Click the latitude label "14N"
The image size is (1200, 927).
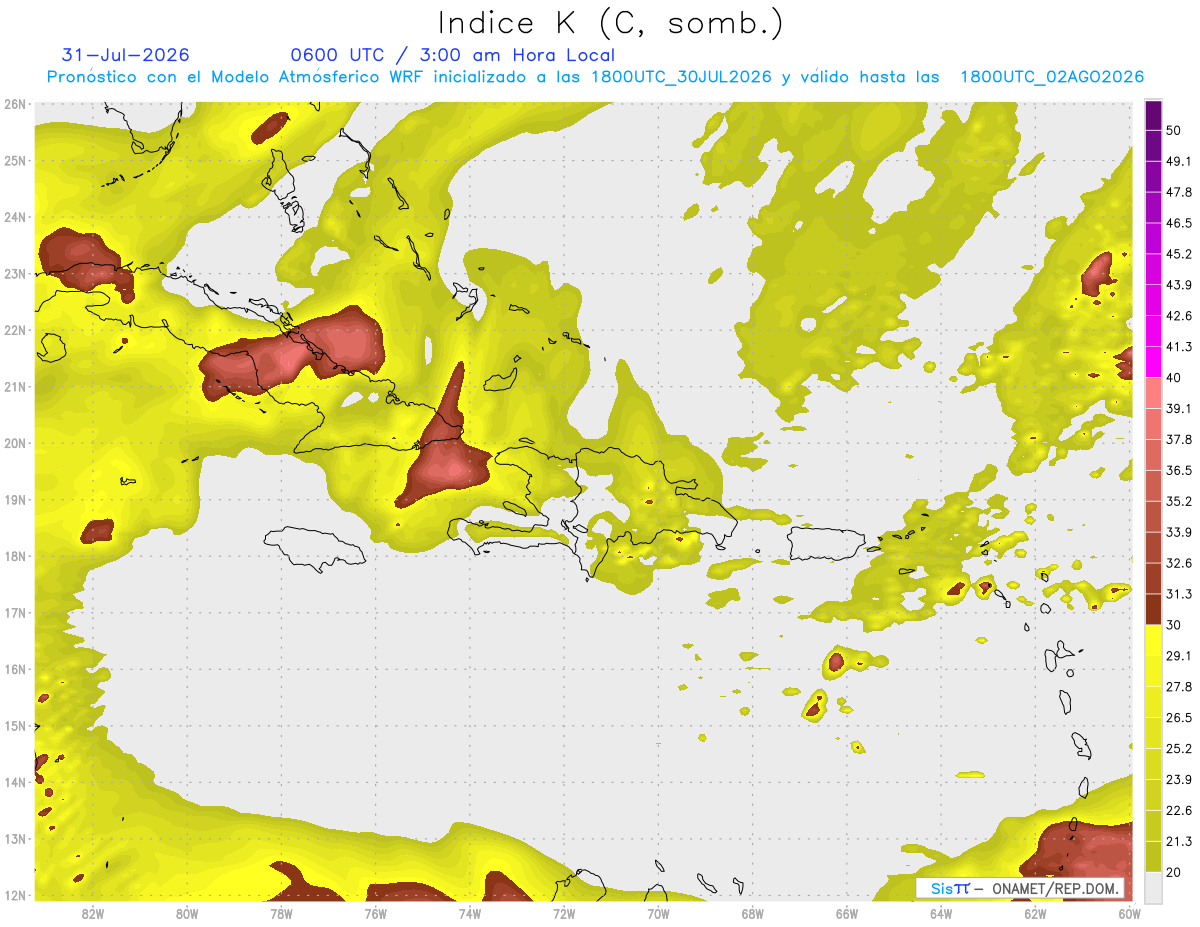[15, 782]
